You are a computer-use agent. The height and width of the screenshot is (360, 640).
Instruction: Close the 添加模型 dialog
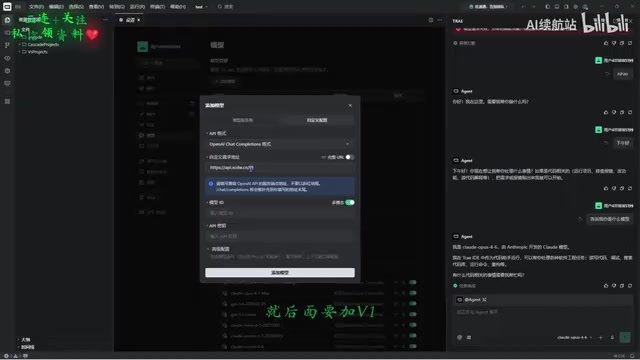350,105
